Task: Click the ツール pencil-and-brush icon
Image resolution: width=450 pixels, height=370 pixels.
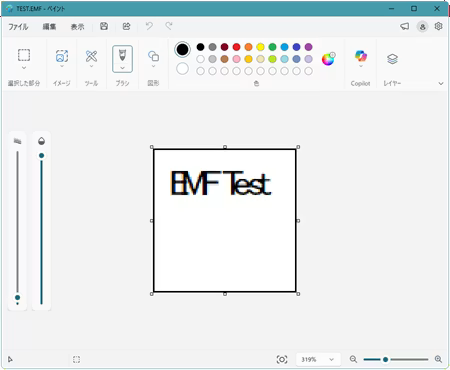Action: [x=91, y=56]
